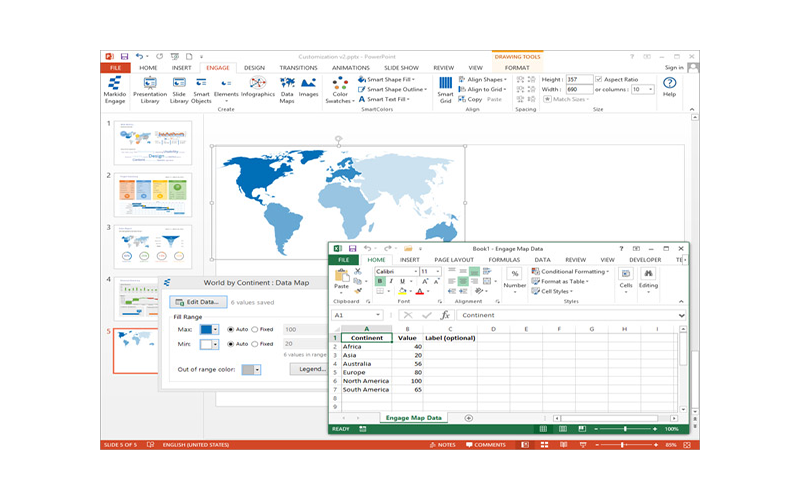Image resolution: width=800 pixels, height=500 pixels.
Task: Click the Smart Grid icon
Action: 445,90
